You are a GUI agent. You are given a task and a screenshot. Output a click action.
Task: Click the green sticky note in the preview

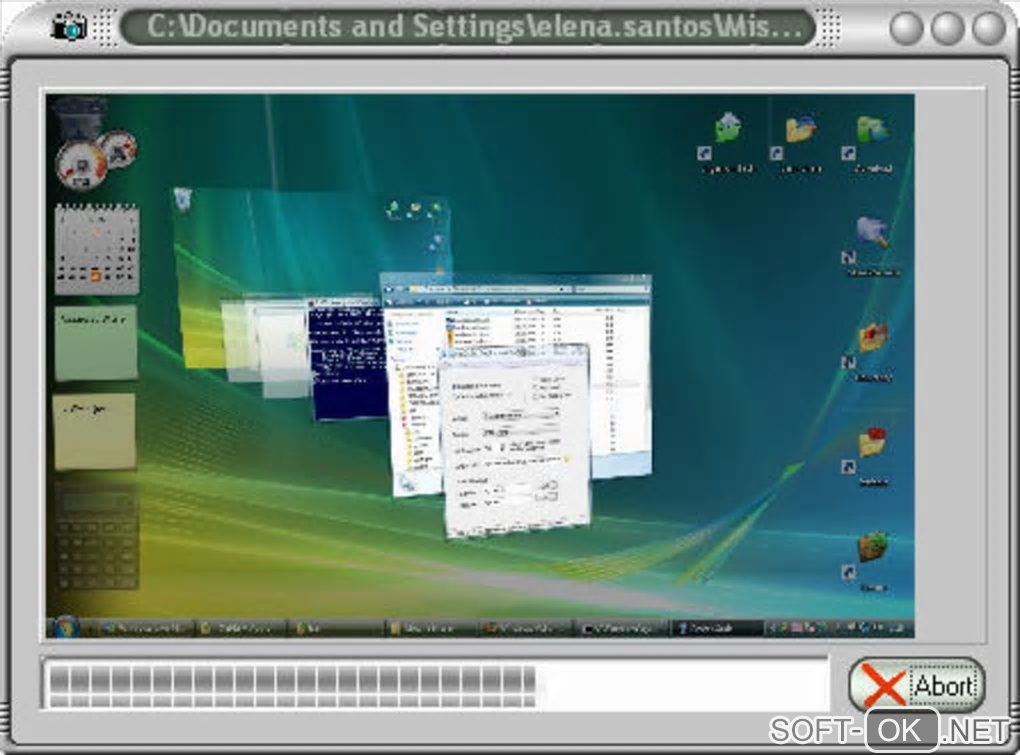point(96,343)
